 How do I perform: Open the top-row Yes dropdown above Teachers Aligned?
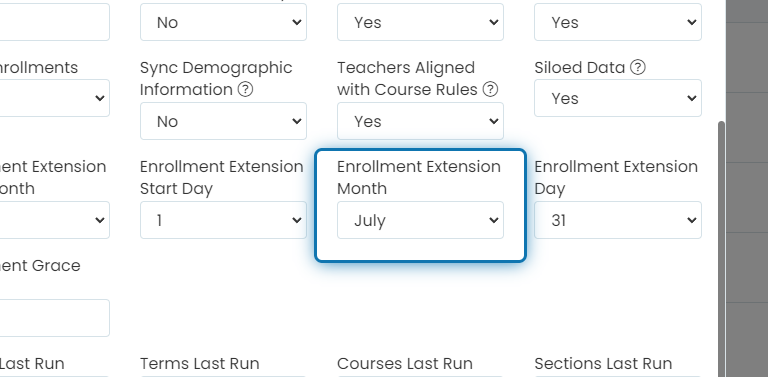420,22
